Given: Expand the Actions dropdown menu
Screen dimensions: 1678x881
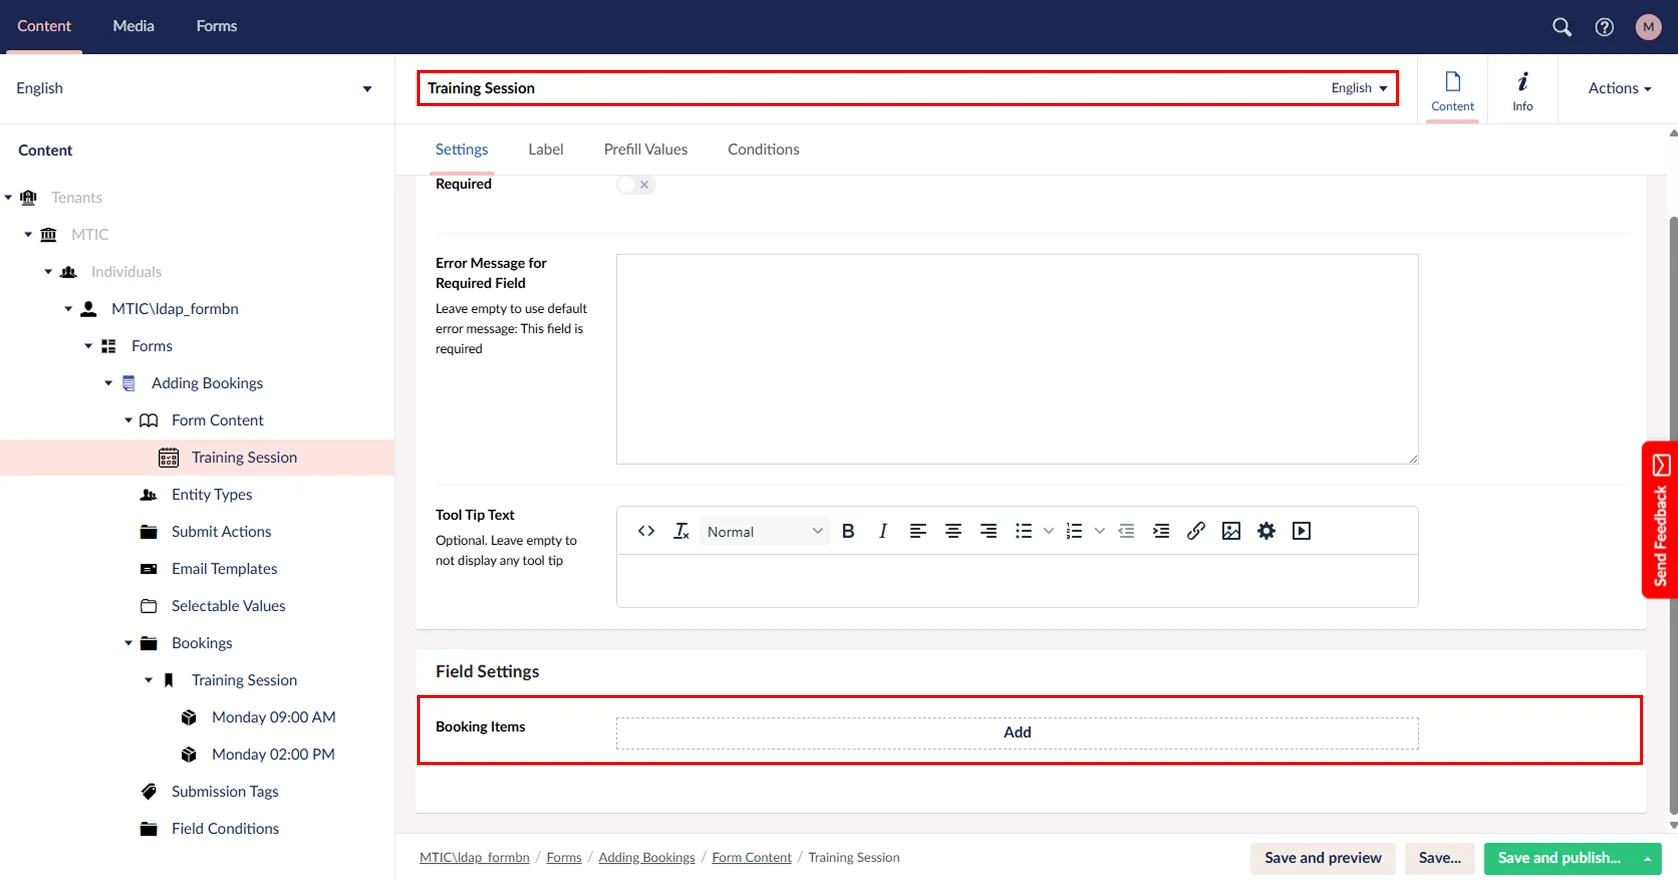Looking at the screenshot, I should (1618, 88).
